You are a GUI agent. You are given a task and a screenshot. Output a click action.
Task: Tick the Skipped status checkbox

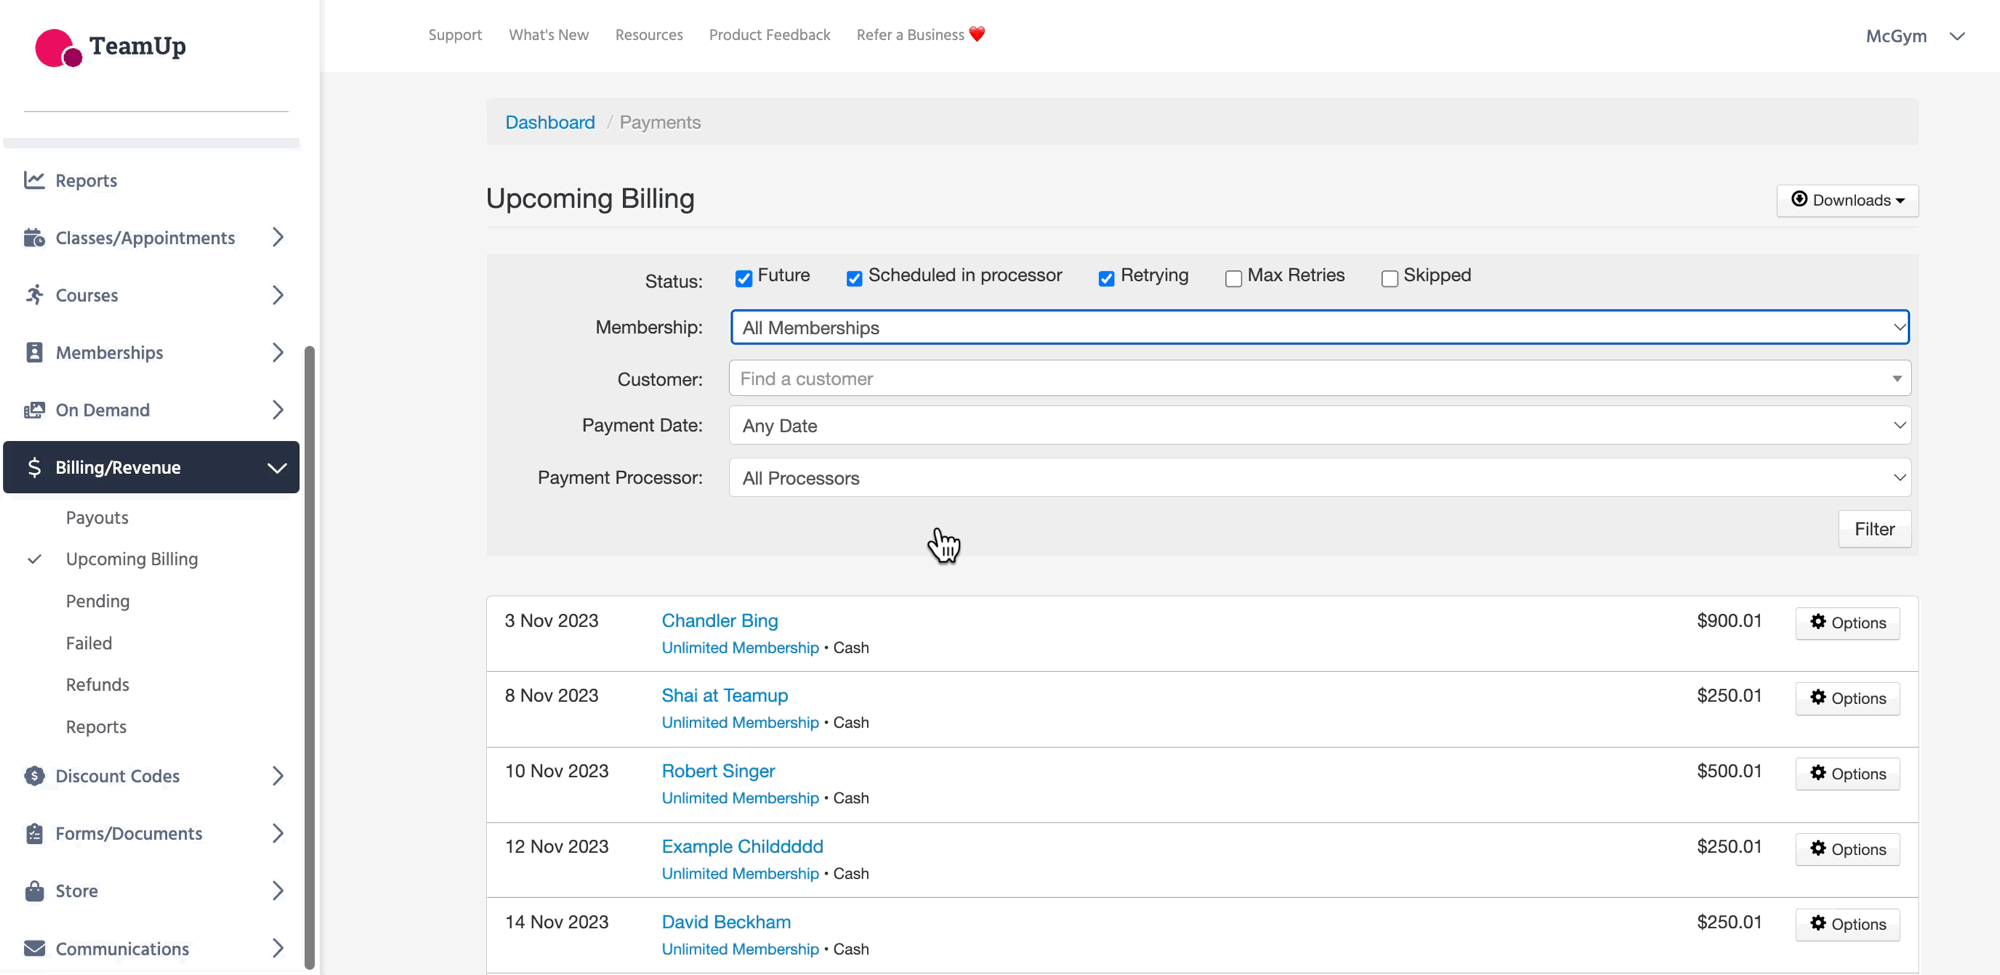click(1389, 278)
